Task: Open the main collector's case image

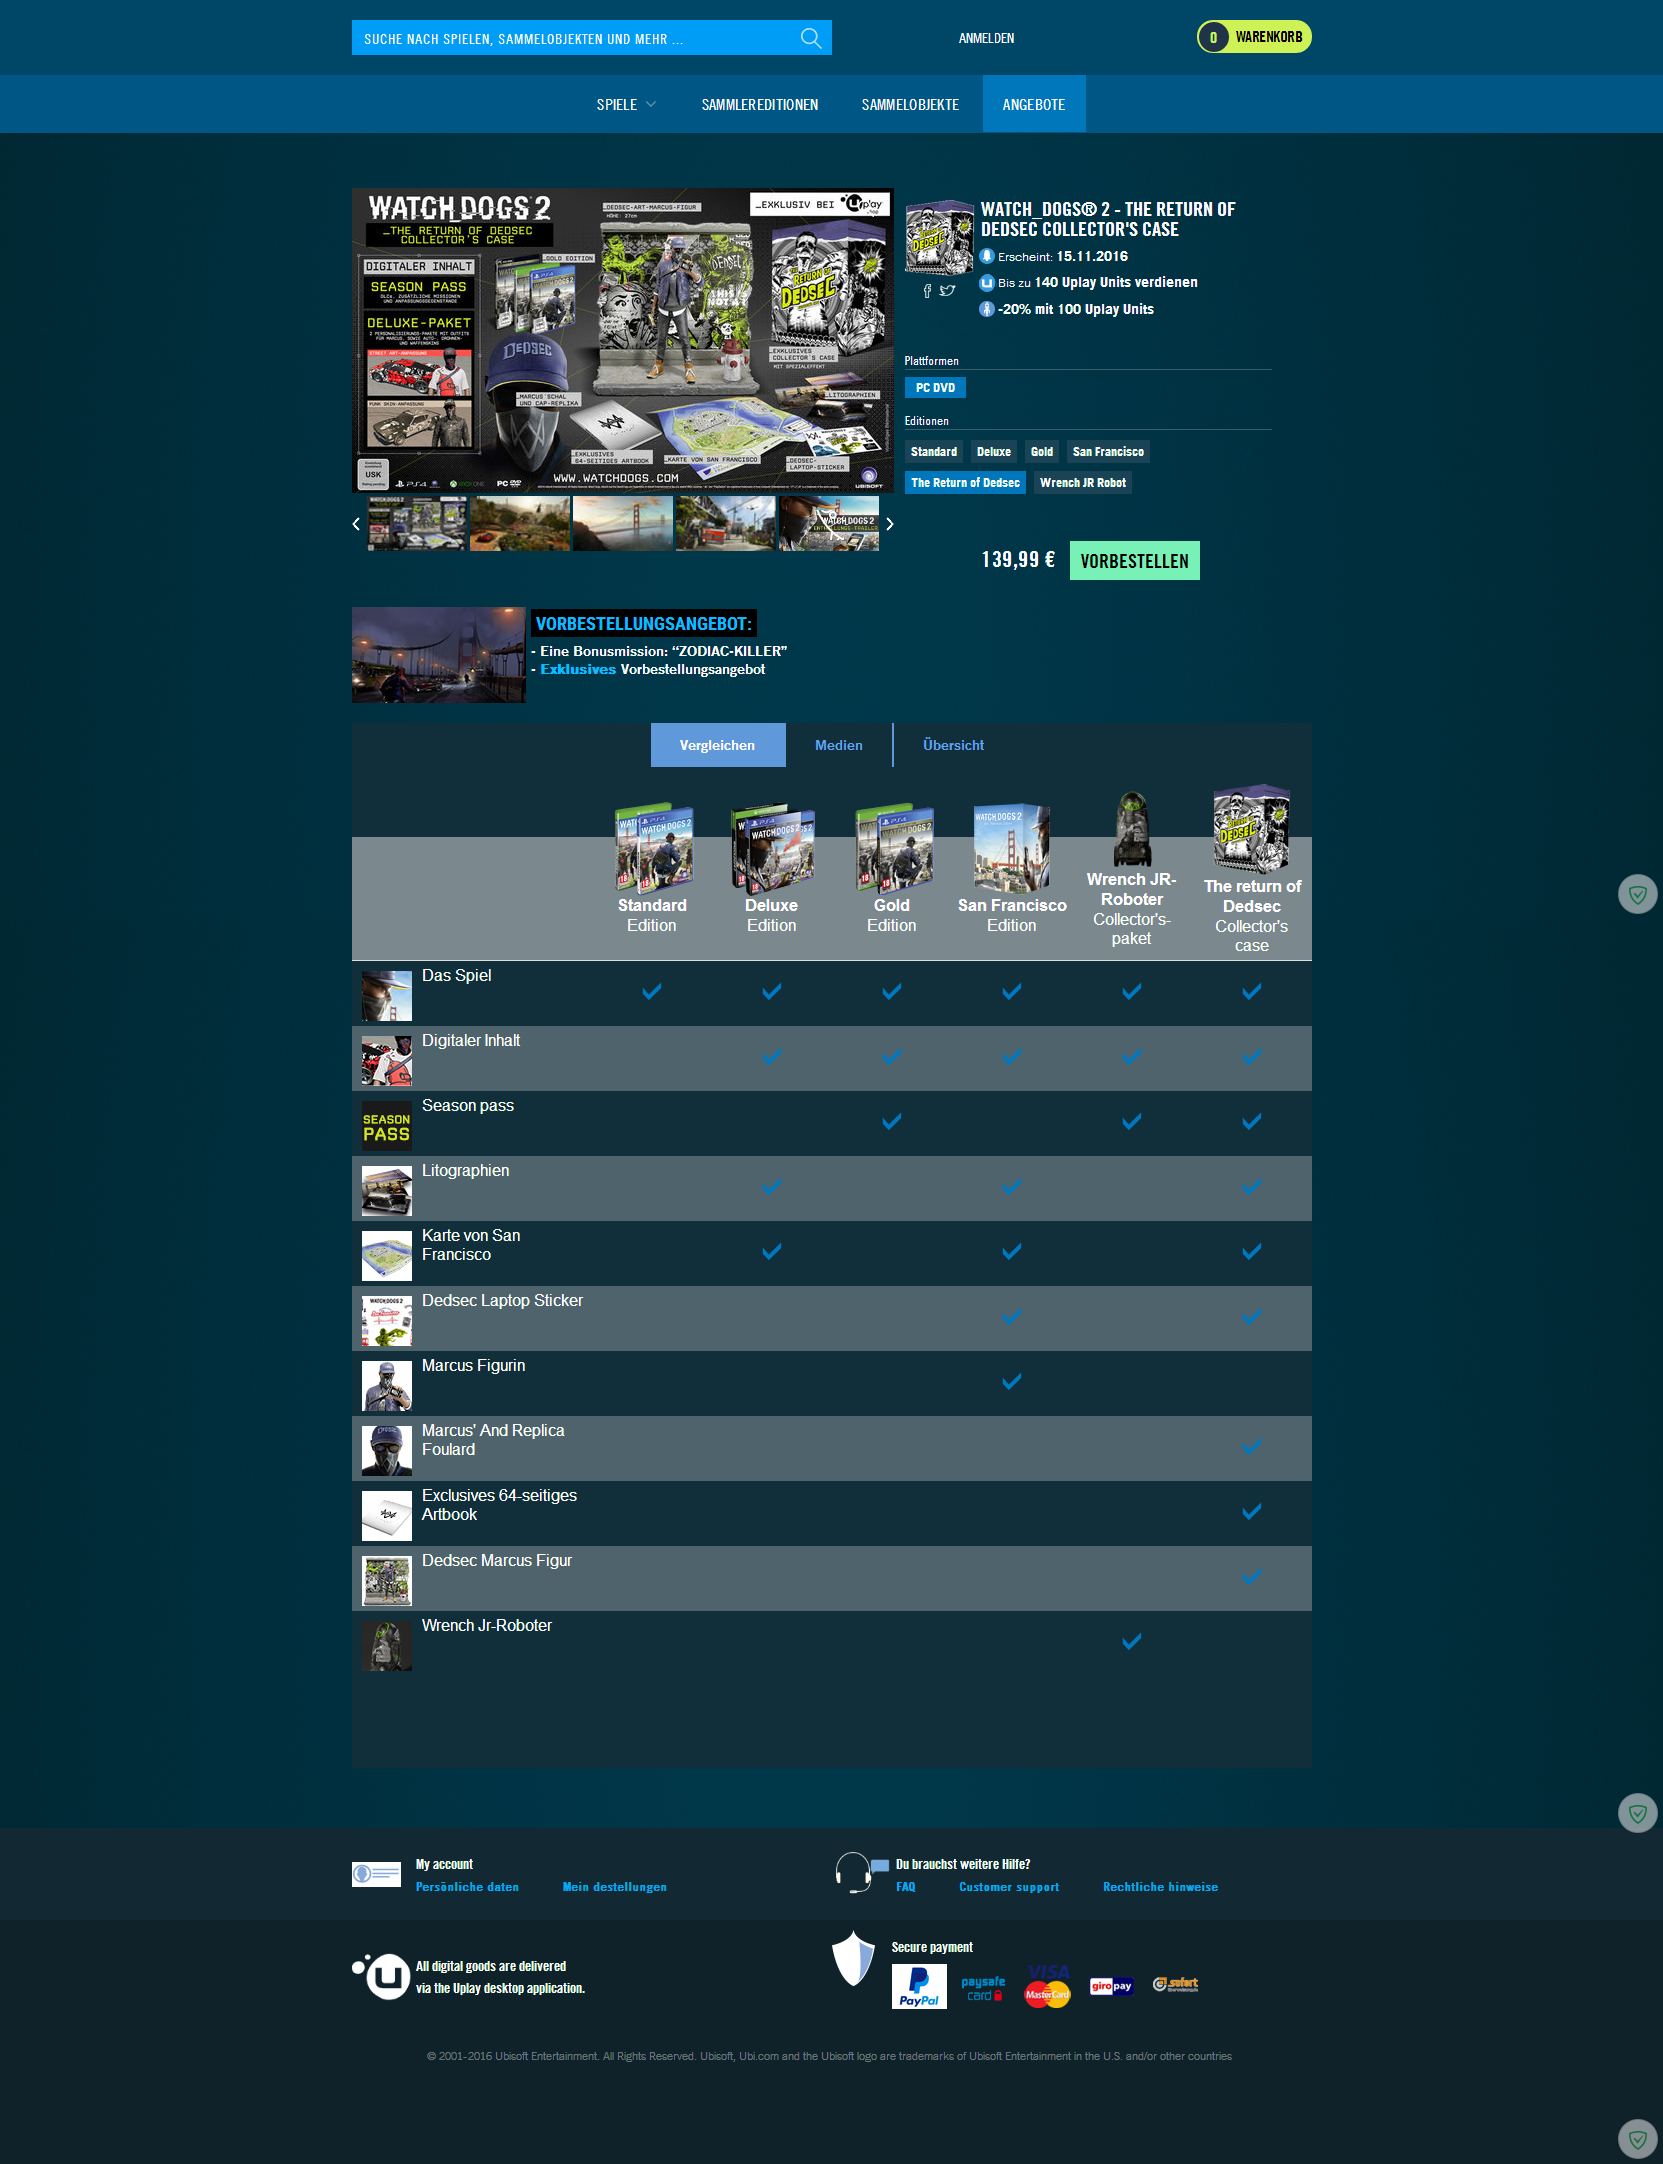Action: coord(622,339)
